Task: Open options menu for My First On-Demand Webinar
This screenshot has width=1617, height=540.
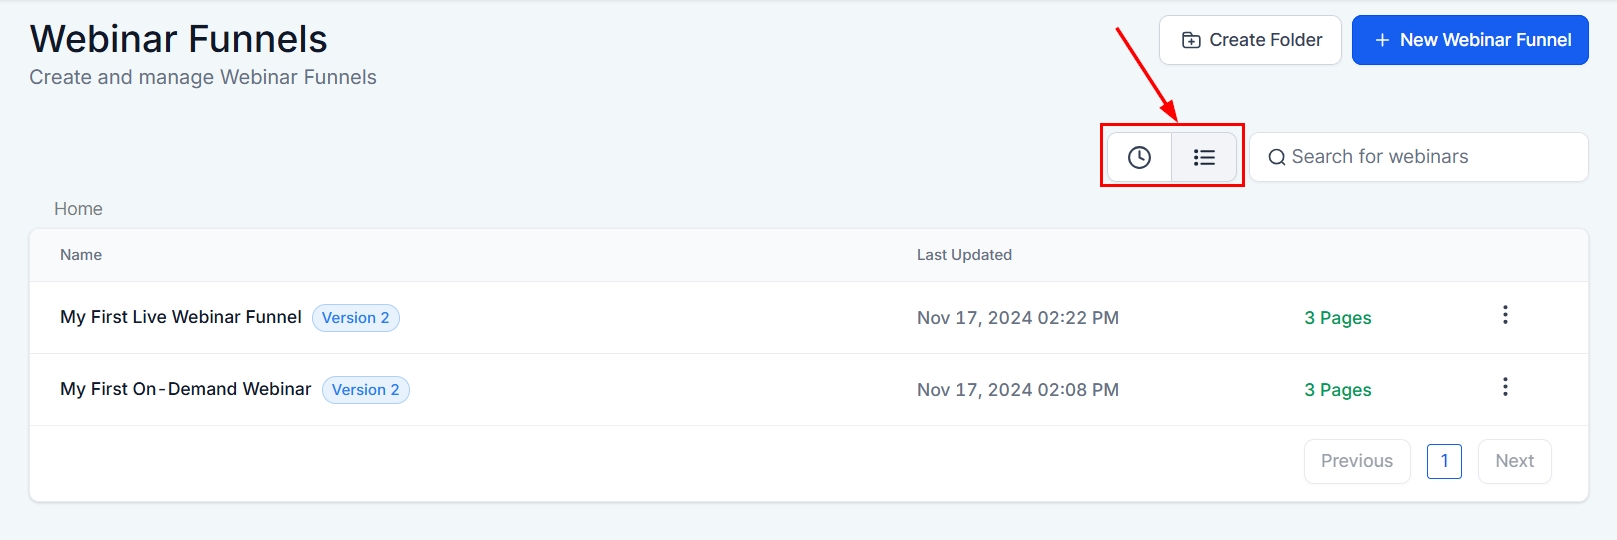Action: point(1505,388)
